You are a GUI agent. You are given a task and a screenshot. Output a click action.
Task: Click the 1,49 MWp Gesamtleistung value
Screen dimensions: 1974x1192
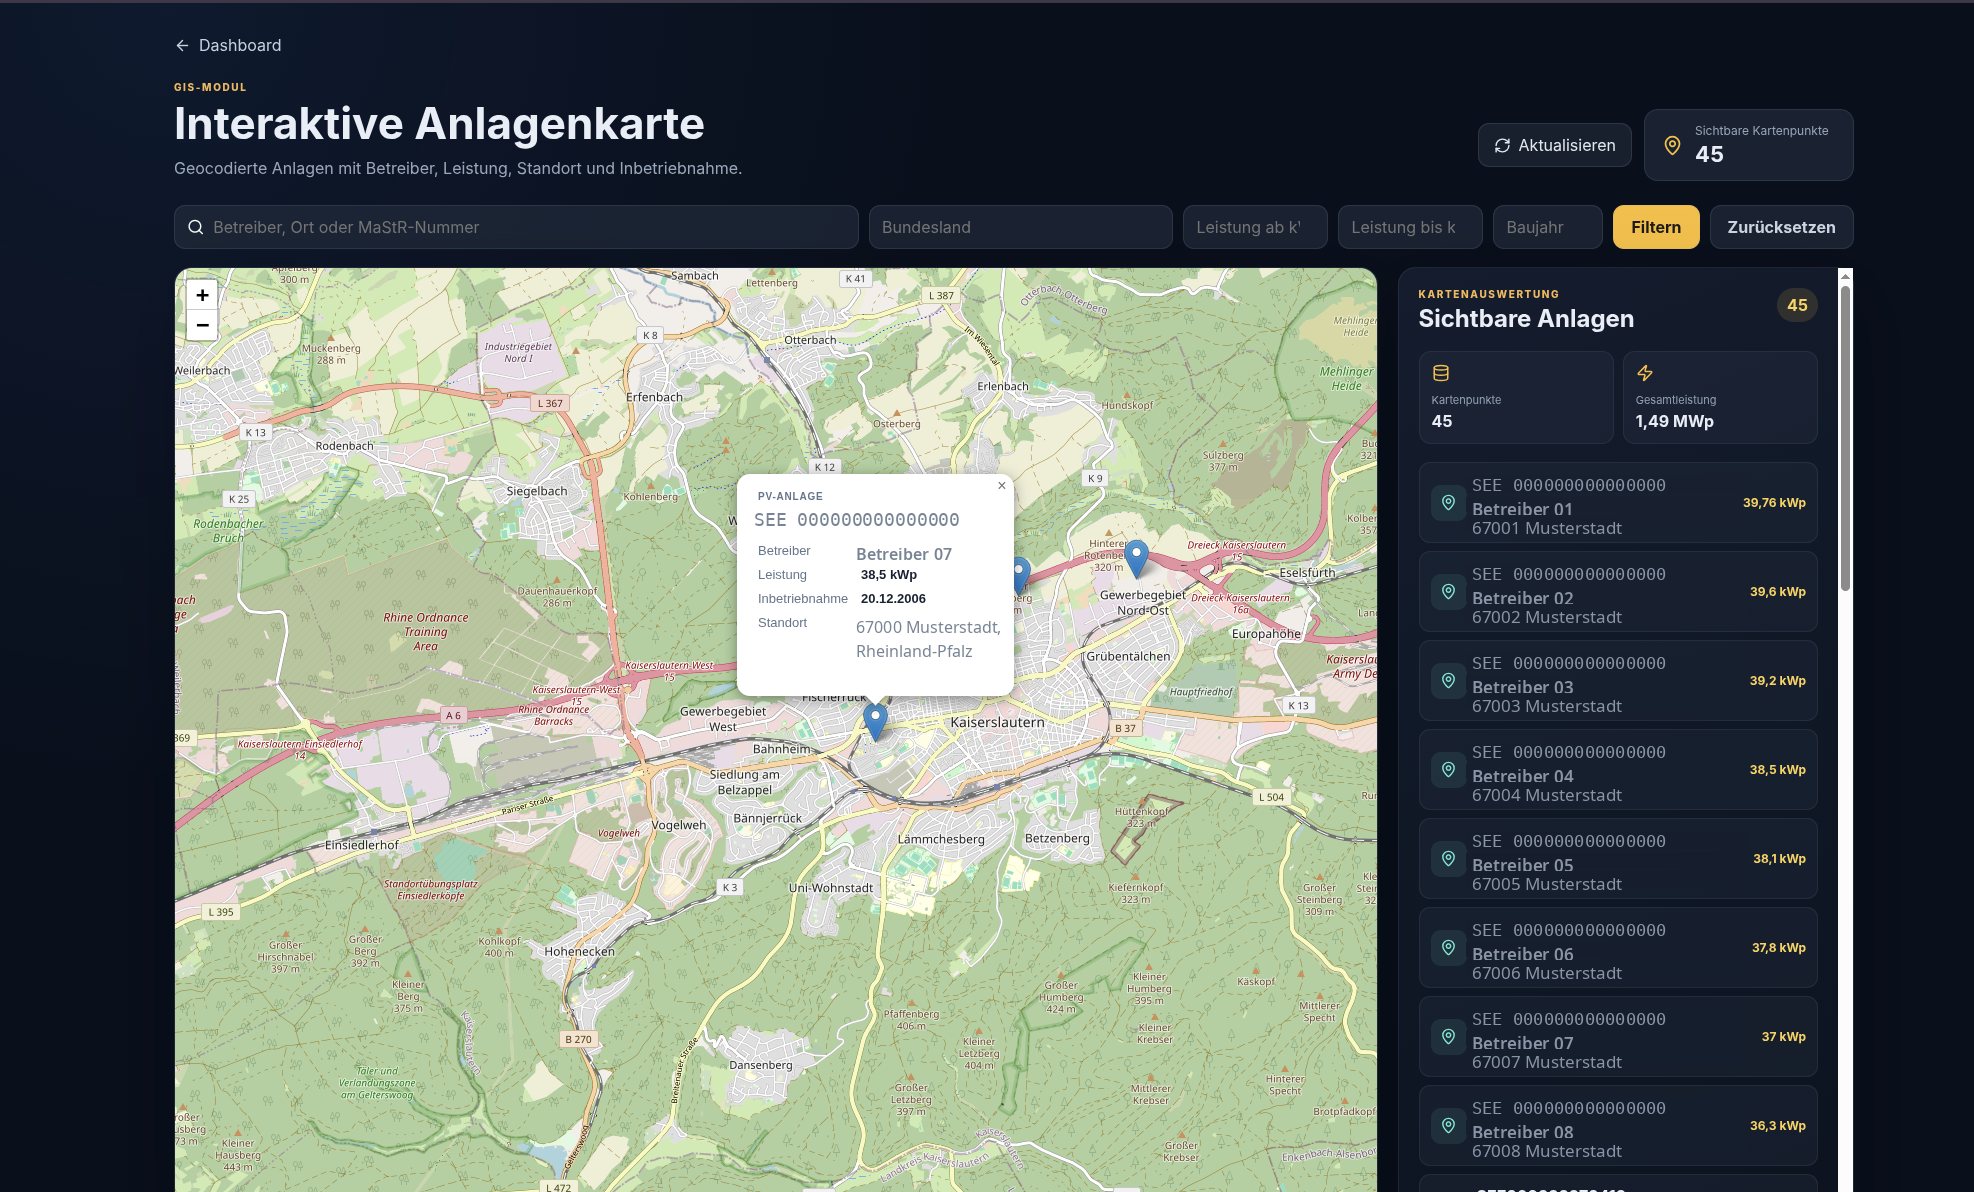pyautogui.click(x=1674, y=421)
